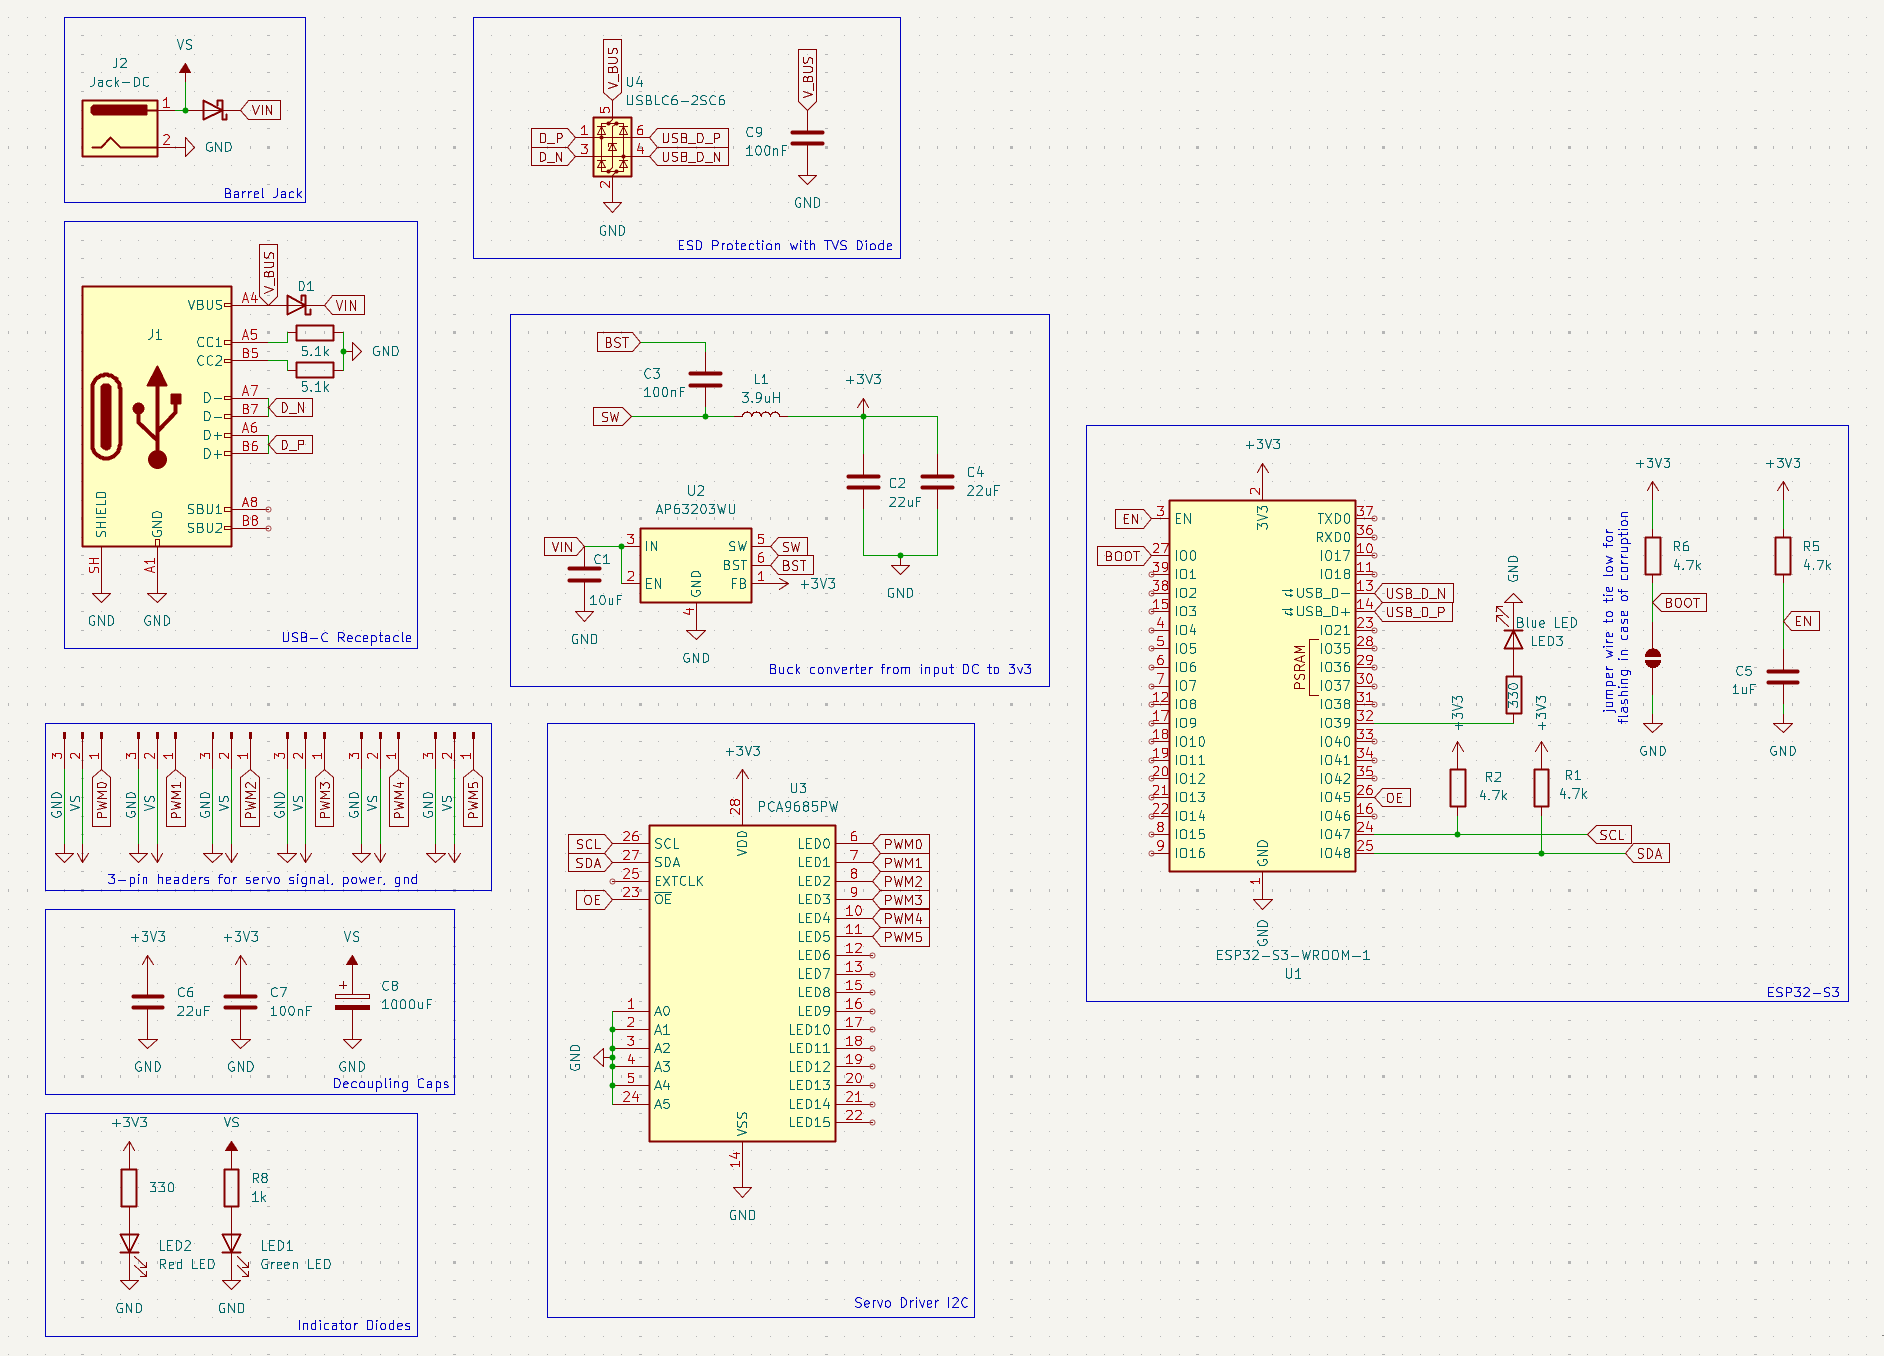Click the Blue LED LED3 symbol
The image size is (1884, 1356).
click(1513, 640)
